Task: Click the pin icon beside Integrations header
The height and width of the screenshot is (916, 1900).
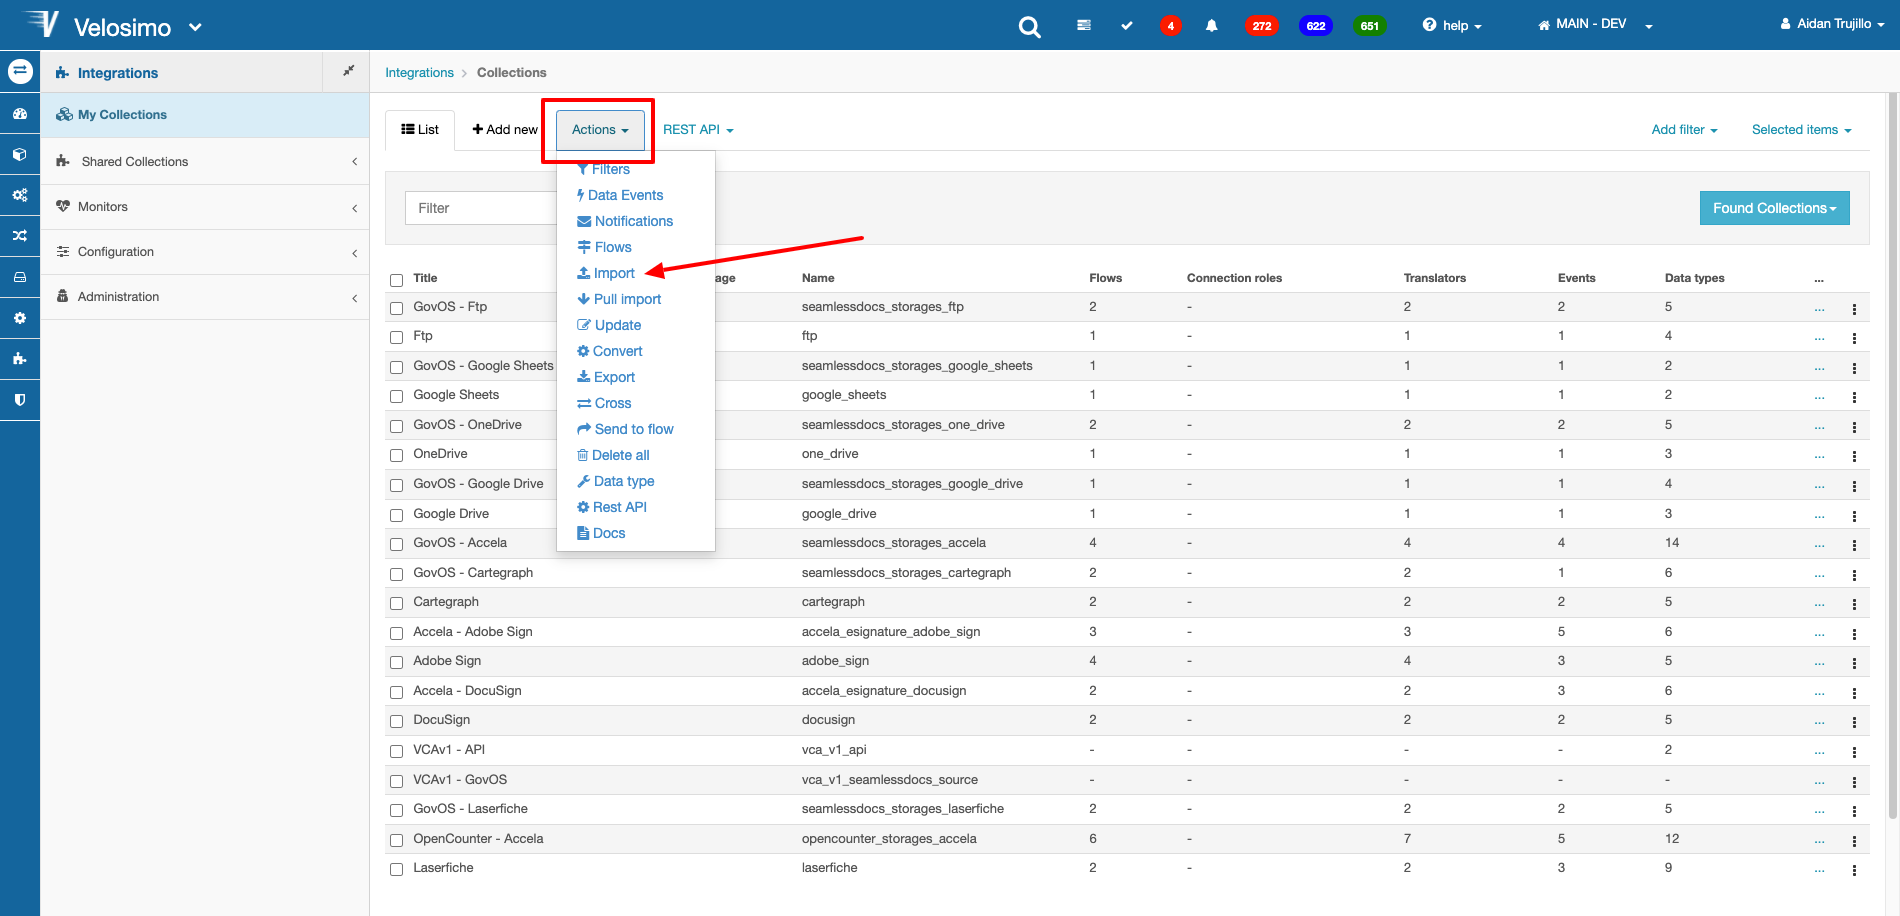Action: (x=348, y=70)
